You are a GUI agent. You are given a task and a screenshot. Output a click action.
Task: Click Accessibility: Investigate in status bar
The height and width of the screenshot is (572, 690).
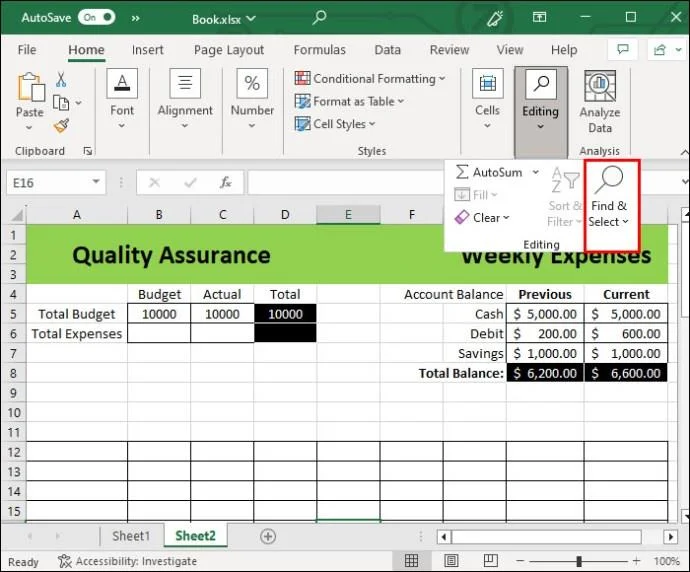tap(127, 562)
